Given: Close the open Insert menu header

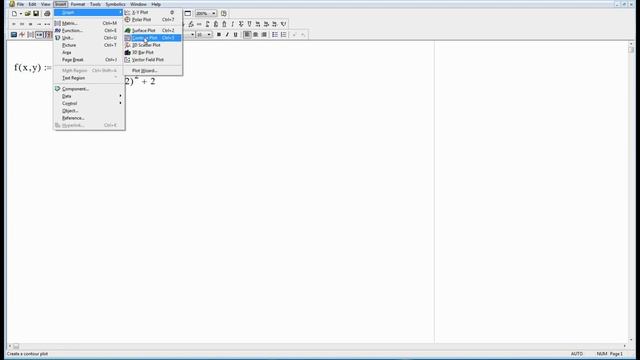Looking at the screenshot, I should (x=60, y=4).
